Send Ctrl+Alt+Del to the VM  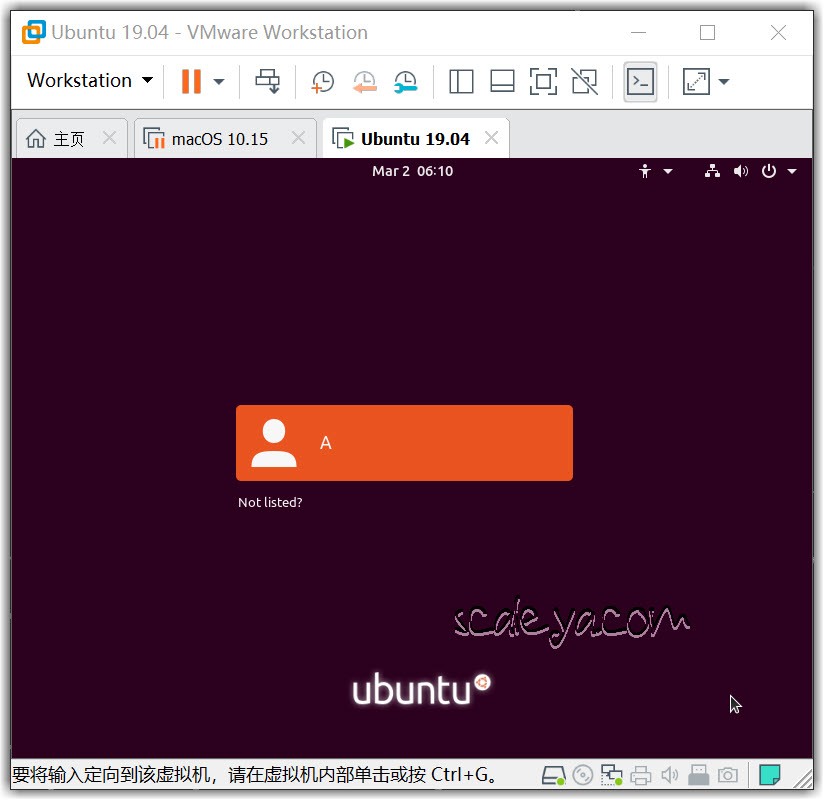[268, 81]
